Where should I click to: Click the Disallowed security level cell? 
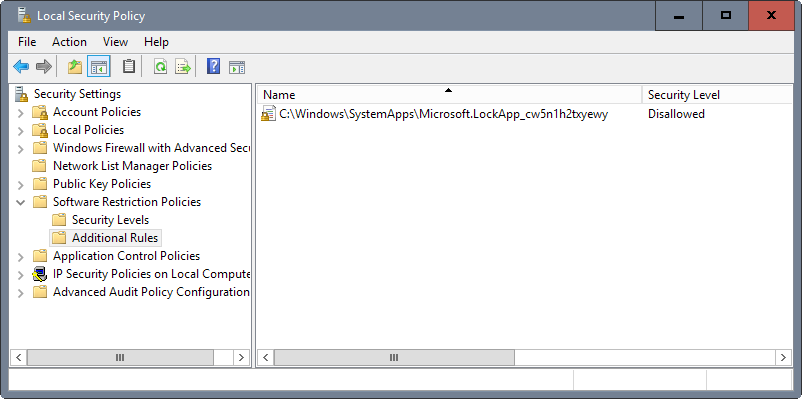pos(676,114)
